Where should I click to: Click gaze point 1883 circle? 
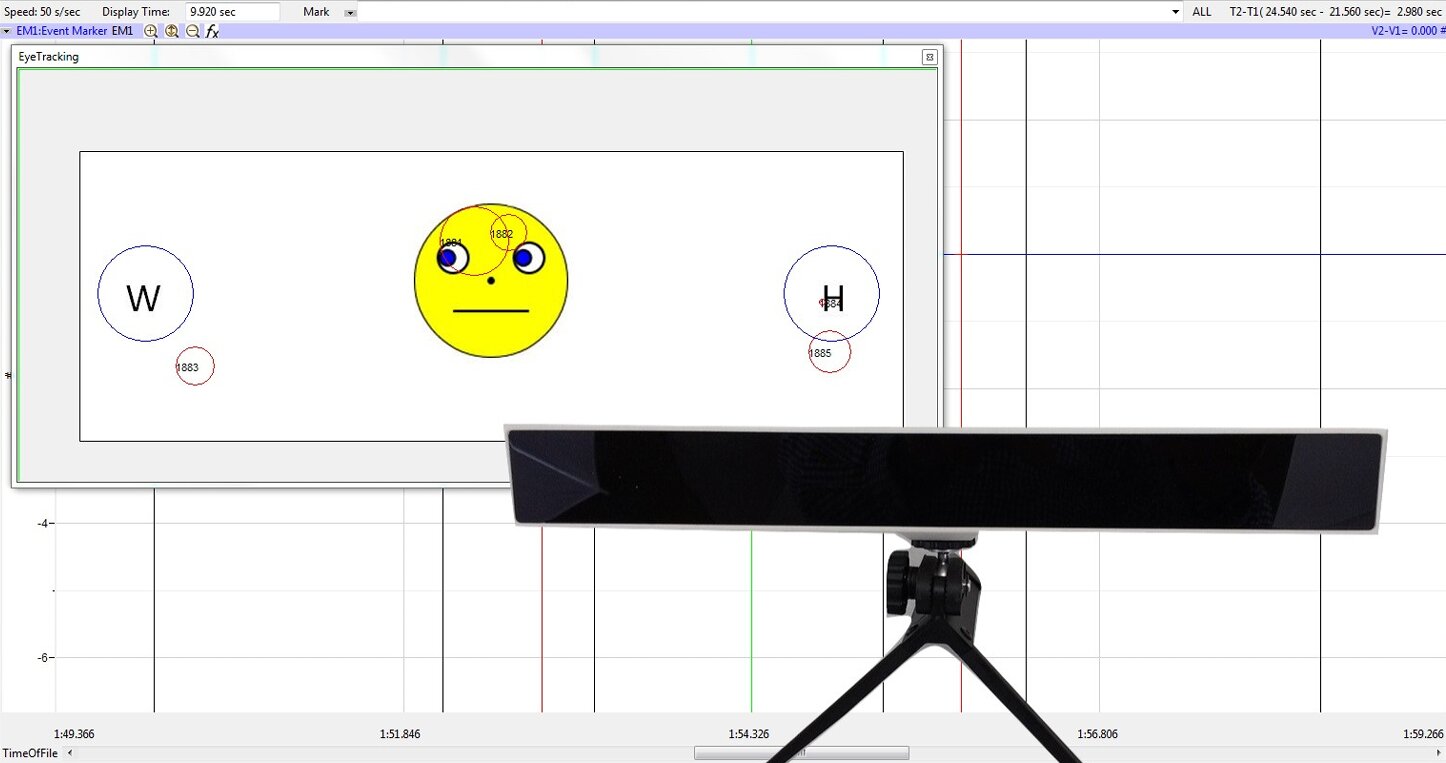(195, 366)
